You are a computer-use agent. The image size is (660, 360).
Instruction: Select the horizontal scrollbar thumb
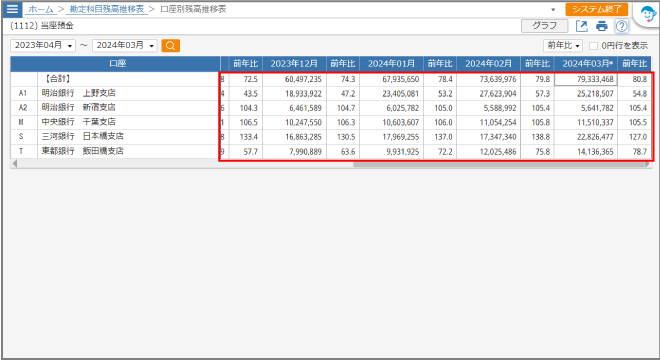(x=500, y=164)
